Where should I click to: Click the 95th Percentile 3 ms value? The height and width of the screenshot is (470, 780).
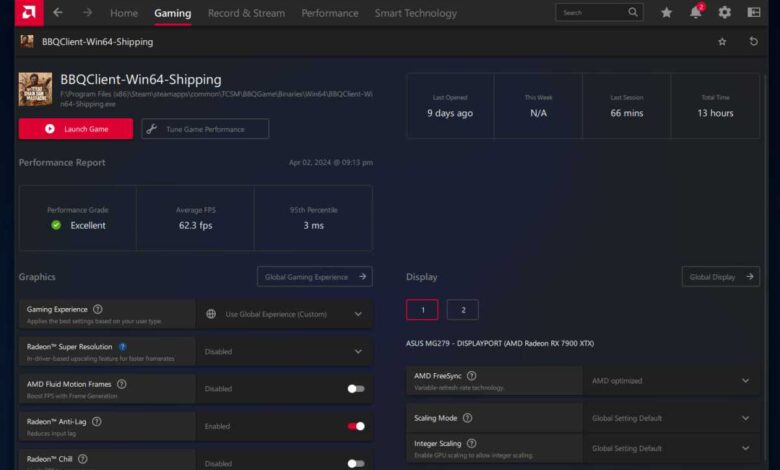pyautogui.click(x=313, y=225)
